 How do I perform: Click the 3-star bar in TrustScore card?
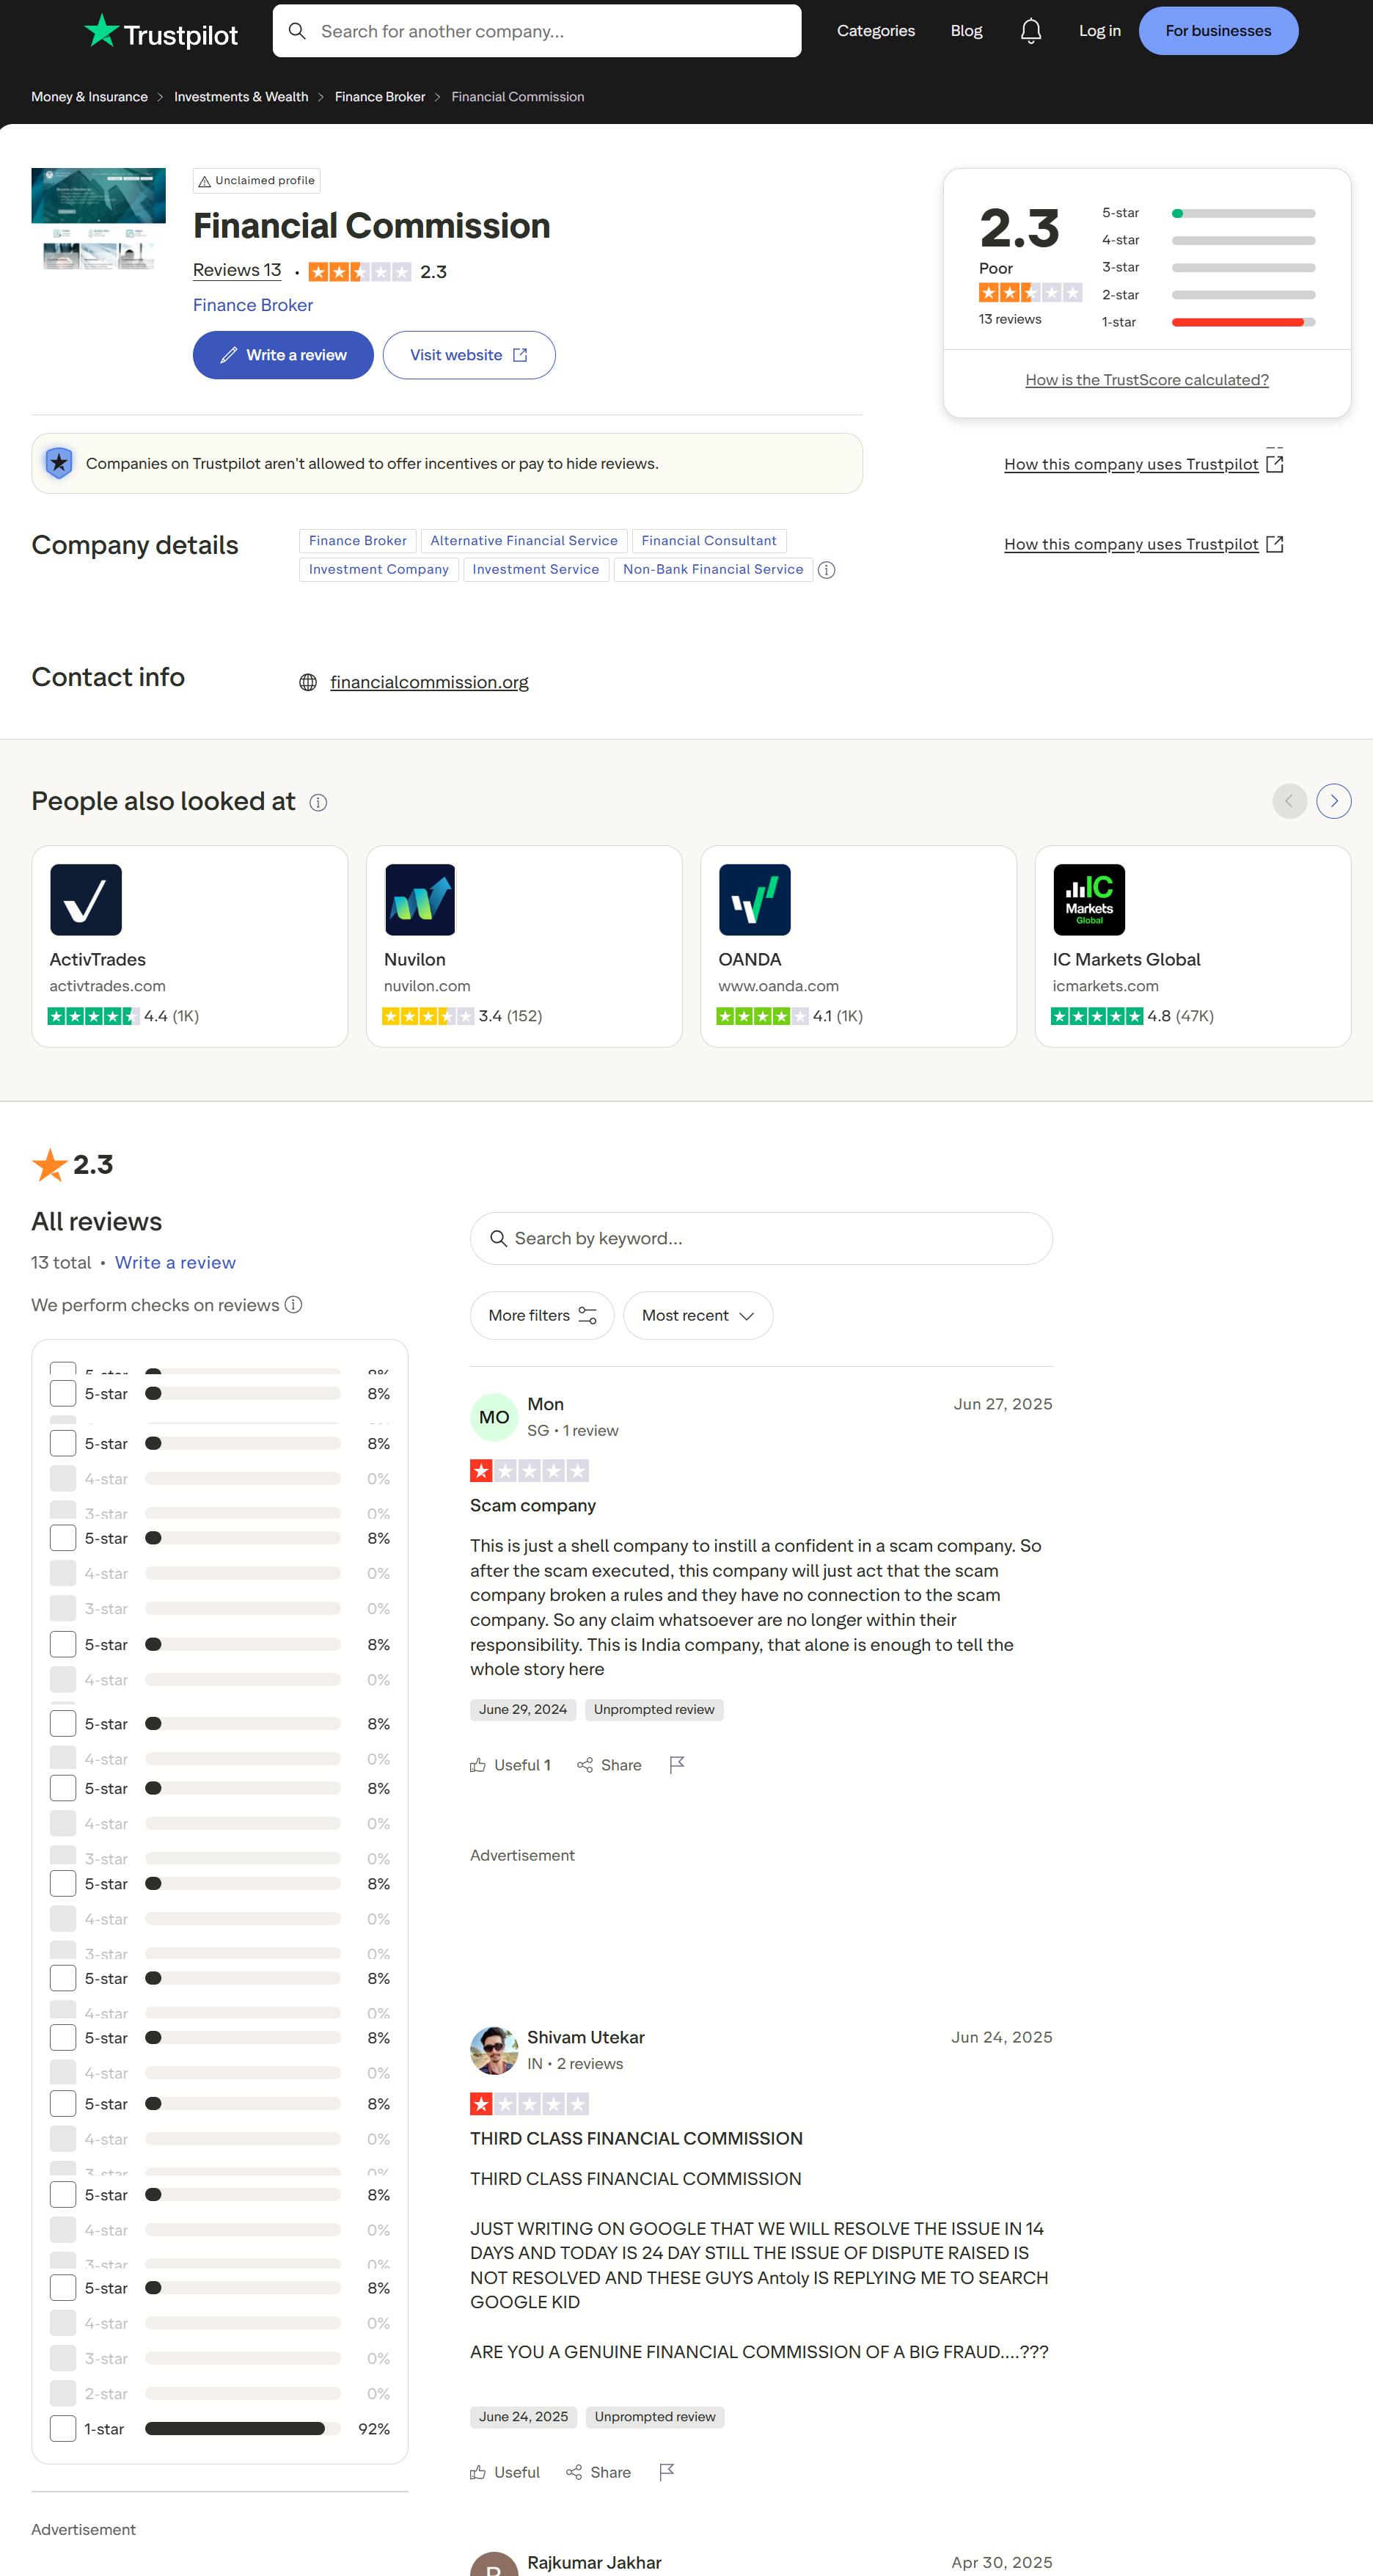[x=1243, y=268]
